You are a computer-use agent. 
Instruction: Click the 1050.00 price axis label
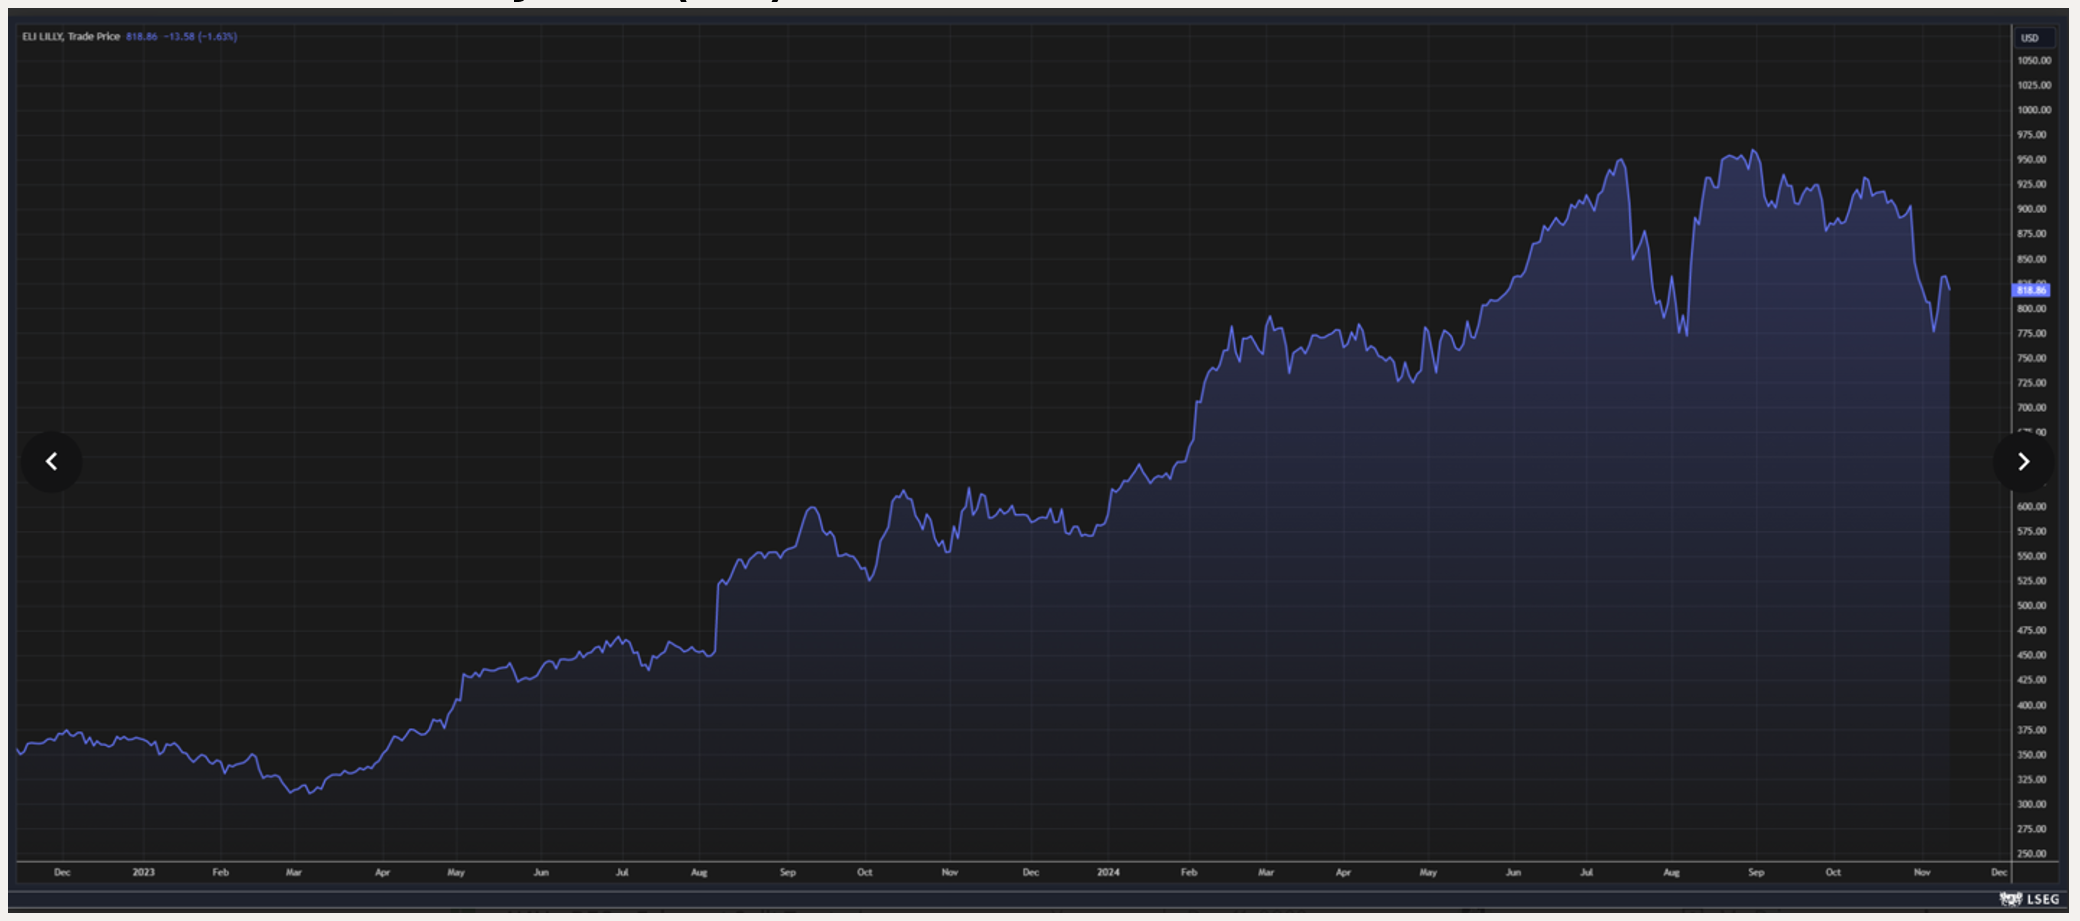click(x=2033, y=61)
